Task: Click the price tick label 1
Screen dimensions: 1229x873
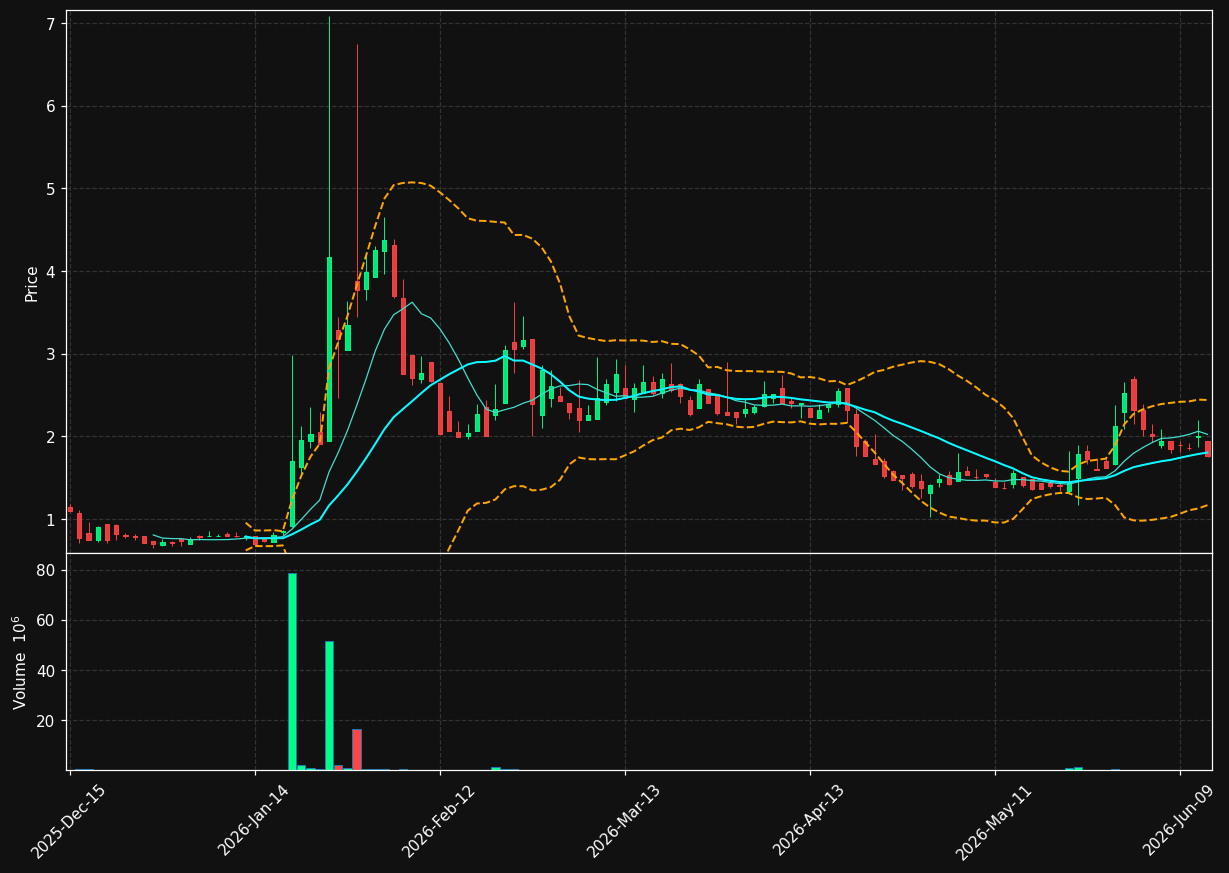Action: [52, 520]
